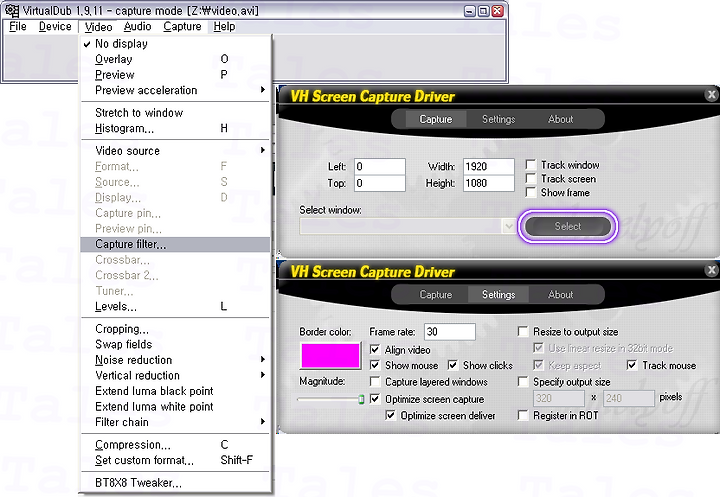Open the Capture menu in menu bar
Viewport: 720px width, 497px height.
tap(182, 27)
